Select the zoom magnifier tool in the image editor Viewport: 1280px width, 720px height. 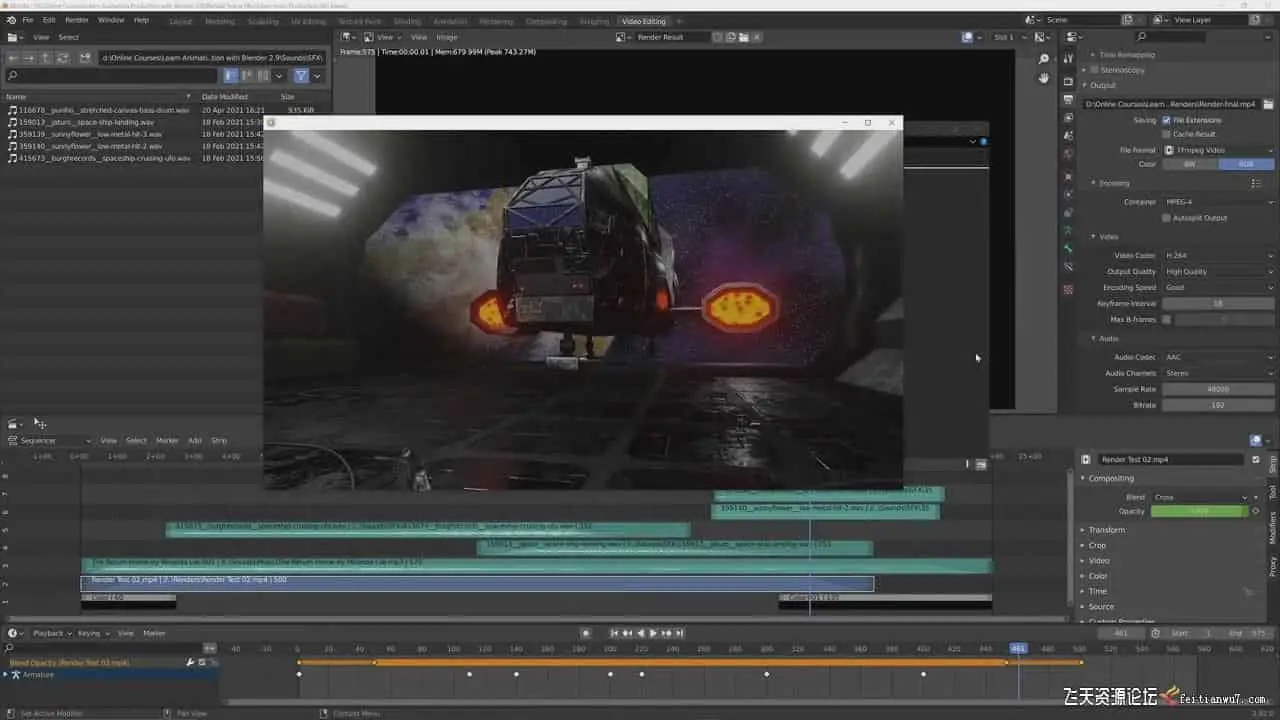pyautogui.click(x=1044, y=60)
